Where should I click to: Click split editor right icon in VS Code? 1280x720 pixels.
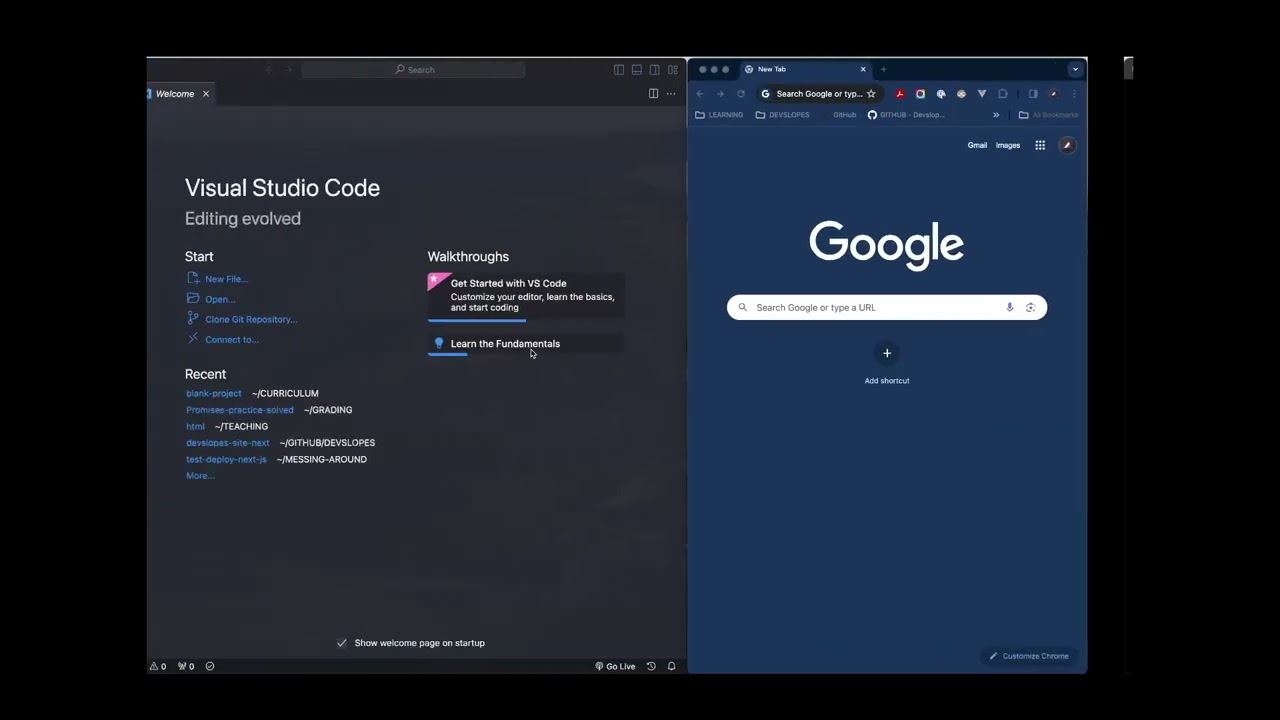[653, 94]
